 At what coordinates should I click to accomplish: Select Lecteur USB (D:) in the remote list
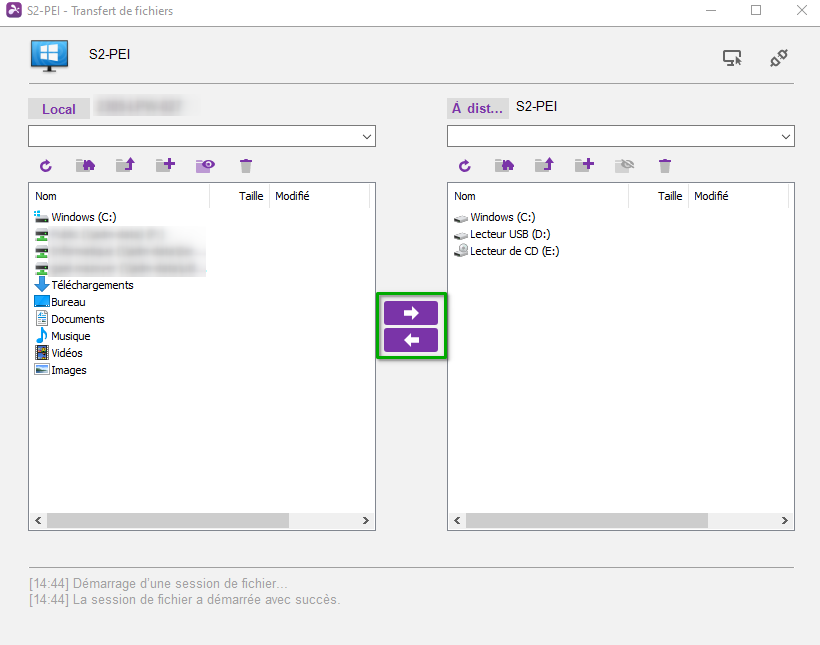(x=510, y=234)
